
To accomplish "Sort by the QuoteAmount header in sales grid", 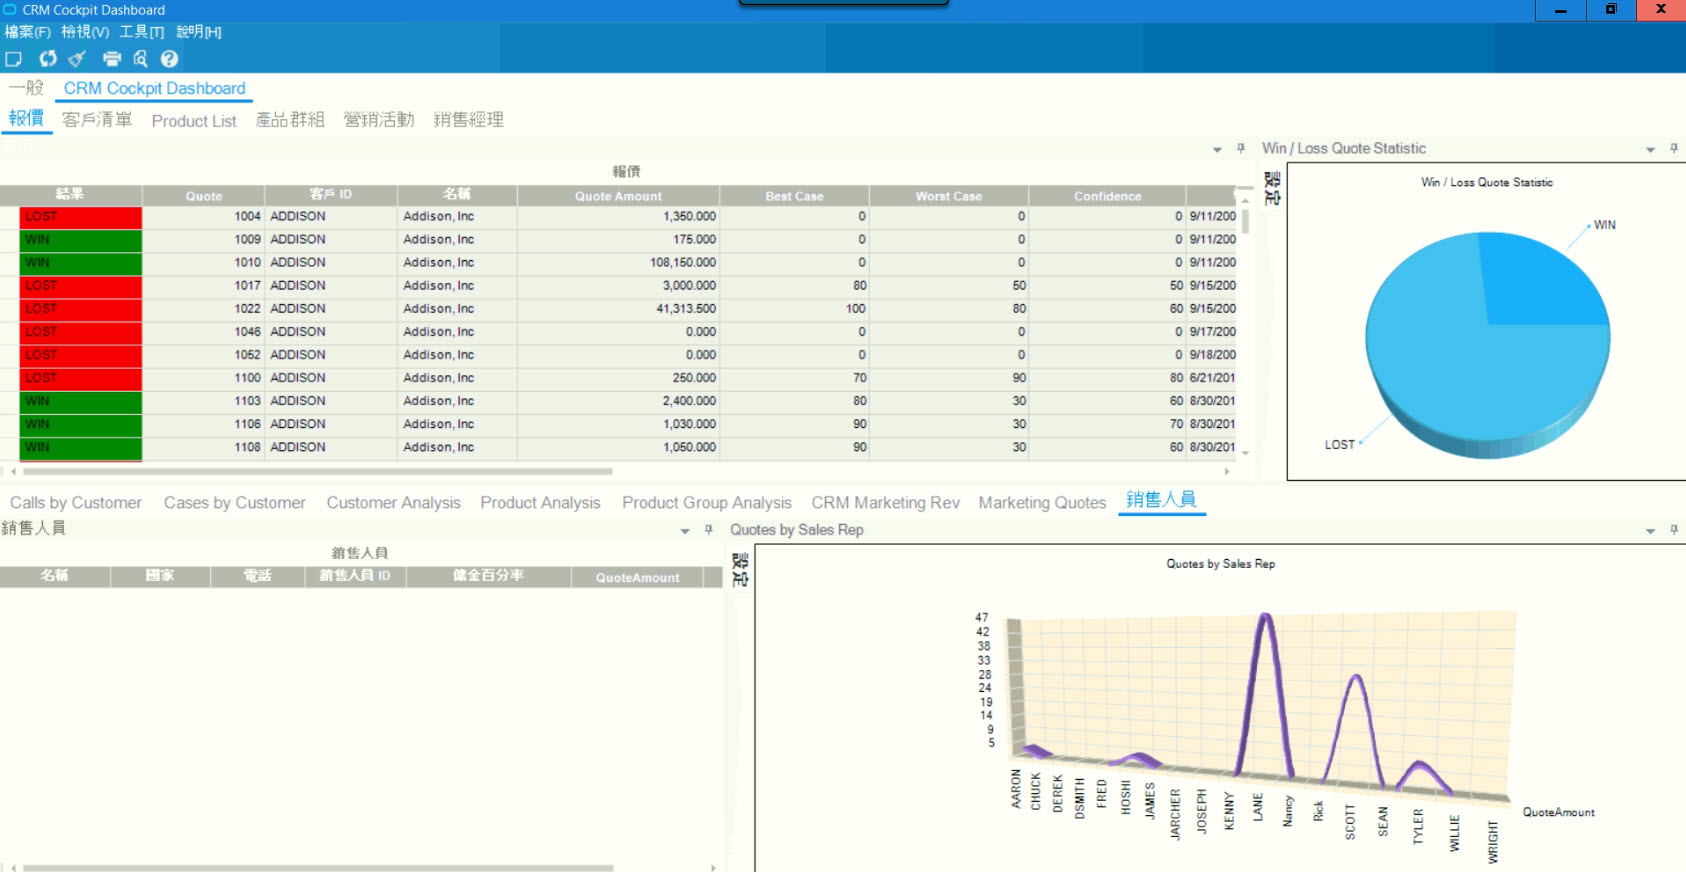I will coord(637,577).
